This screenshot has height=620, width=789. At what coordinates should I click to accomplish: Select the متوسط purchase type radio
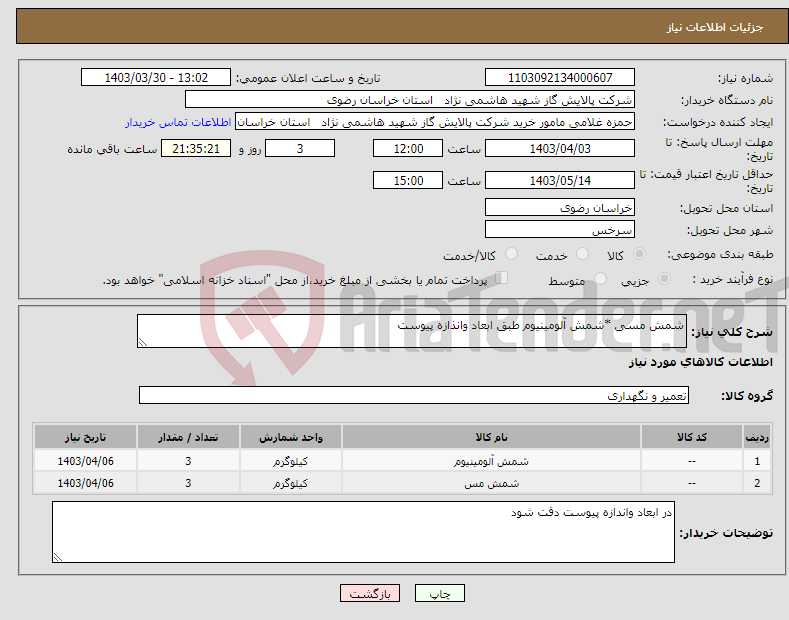(600, 278)
